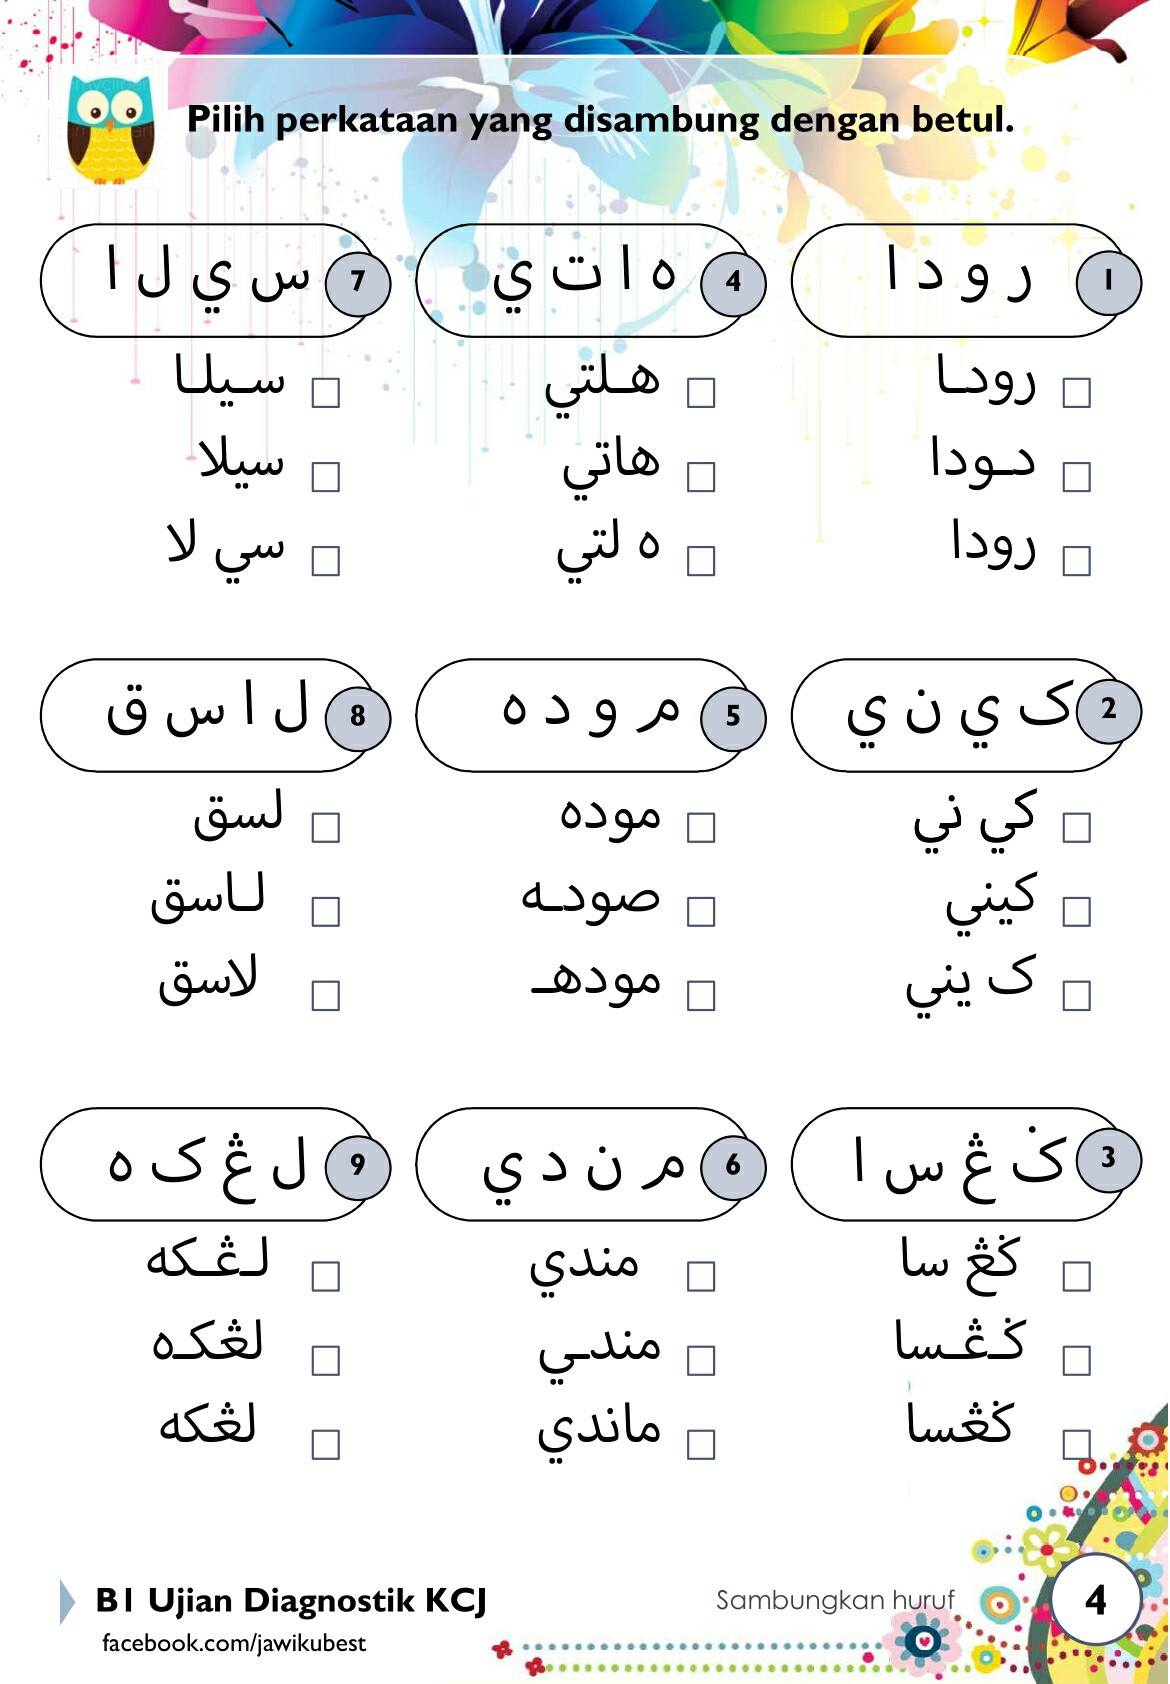Tick the second checkbox under question 4
Screen dimensions: 1170x1684
click(x=701, y=477)
